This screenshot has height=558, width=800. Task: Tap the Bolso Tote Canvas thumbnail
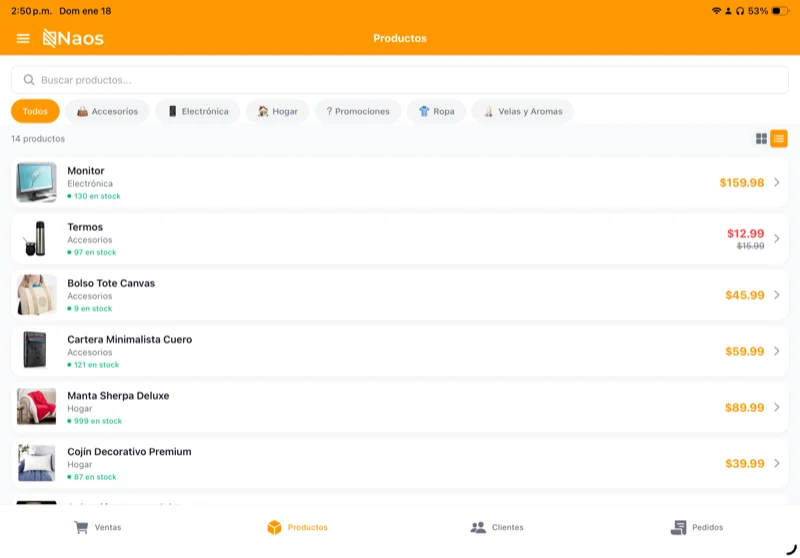pos(36,295)
